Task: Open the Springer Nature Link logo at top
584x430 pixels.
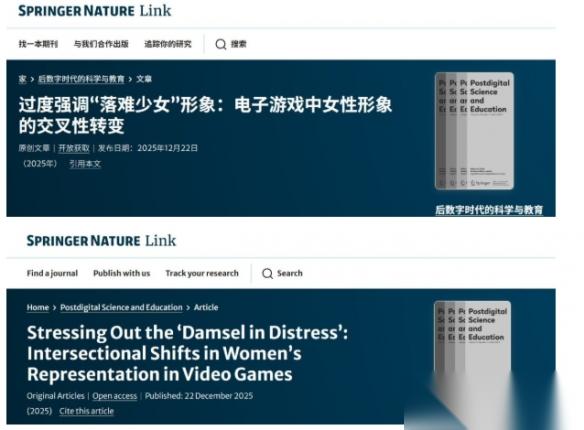Action: (95, 11)
